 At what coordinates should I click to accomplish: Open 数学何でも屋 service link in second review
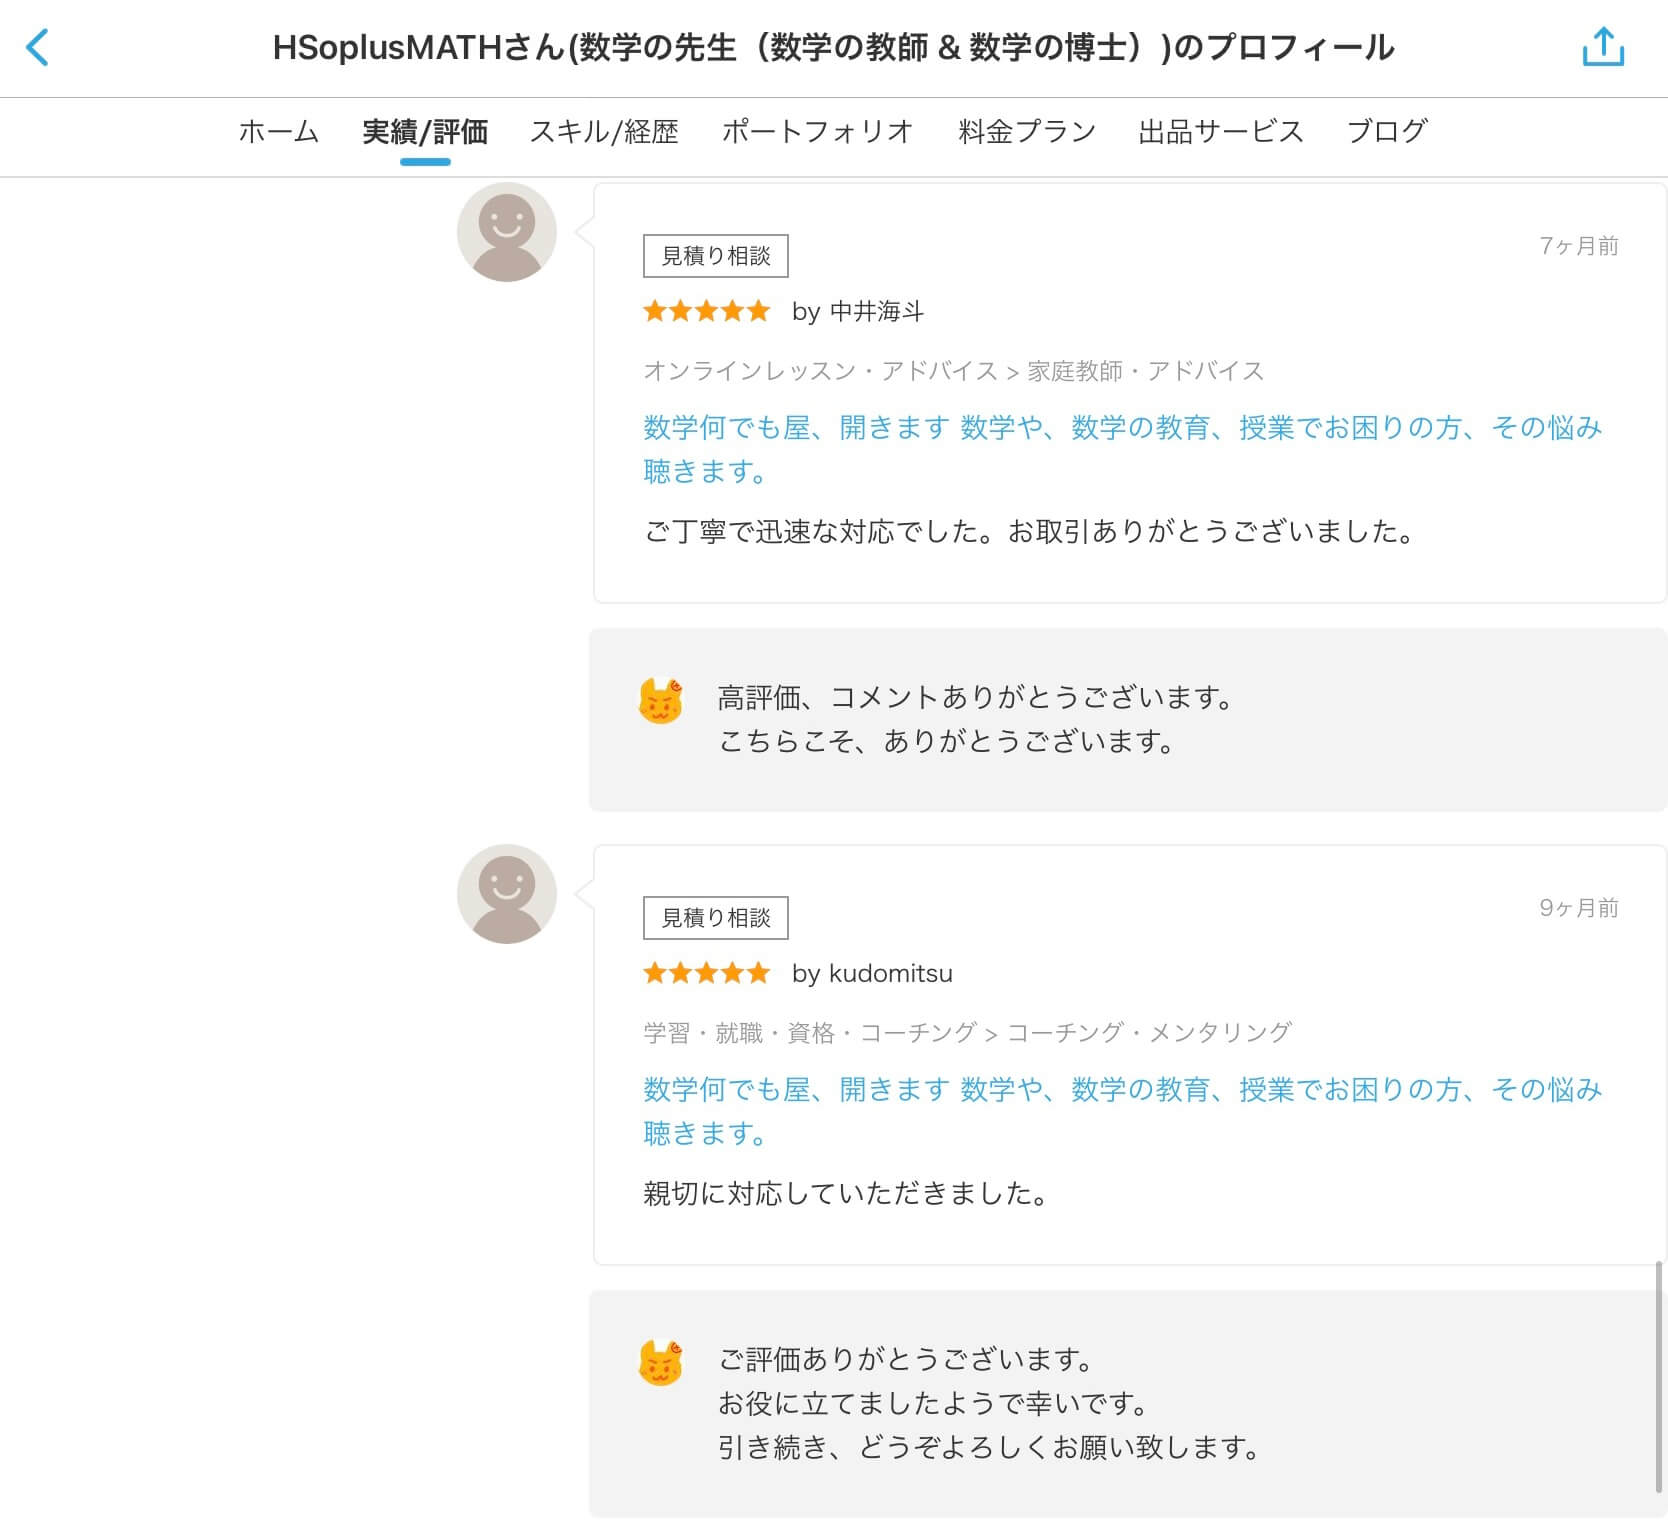click(1122, 1111)
